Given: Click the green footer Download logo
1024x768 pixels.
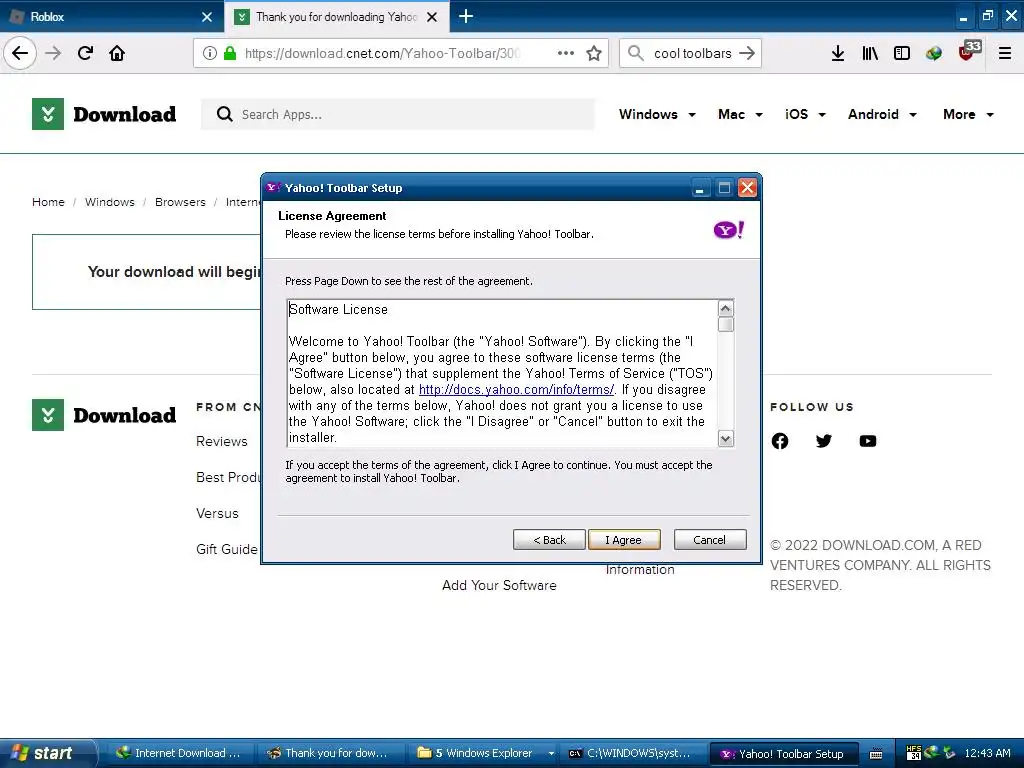Looking at the screenshot, I should click(48, 415).
